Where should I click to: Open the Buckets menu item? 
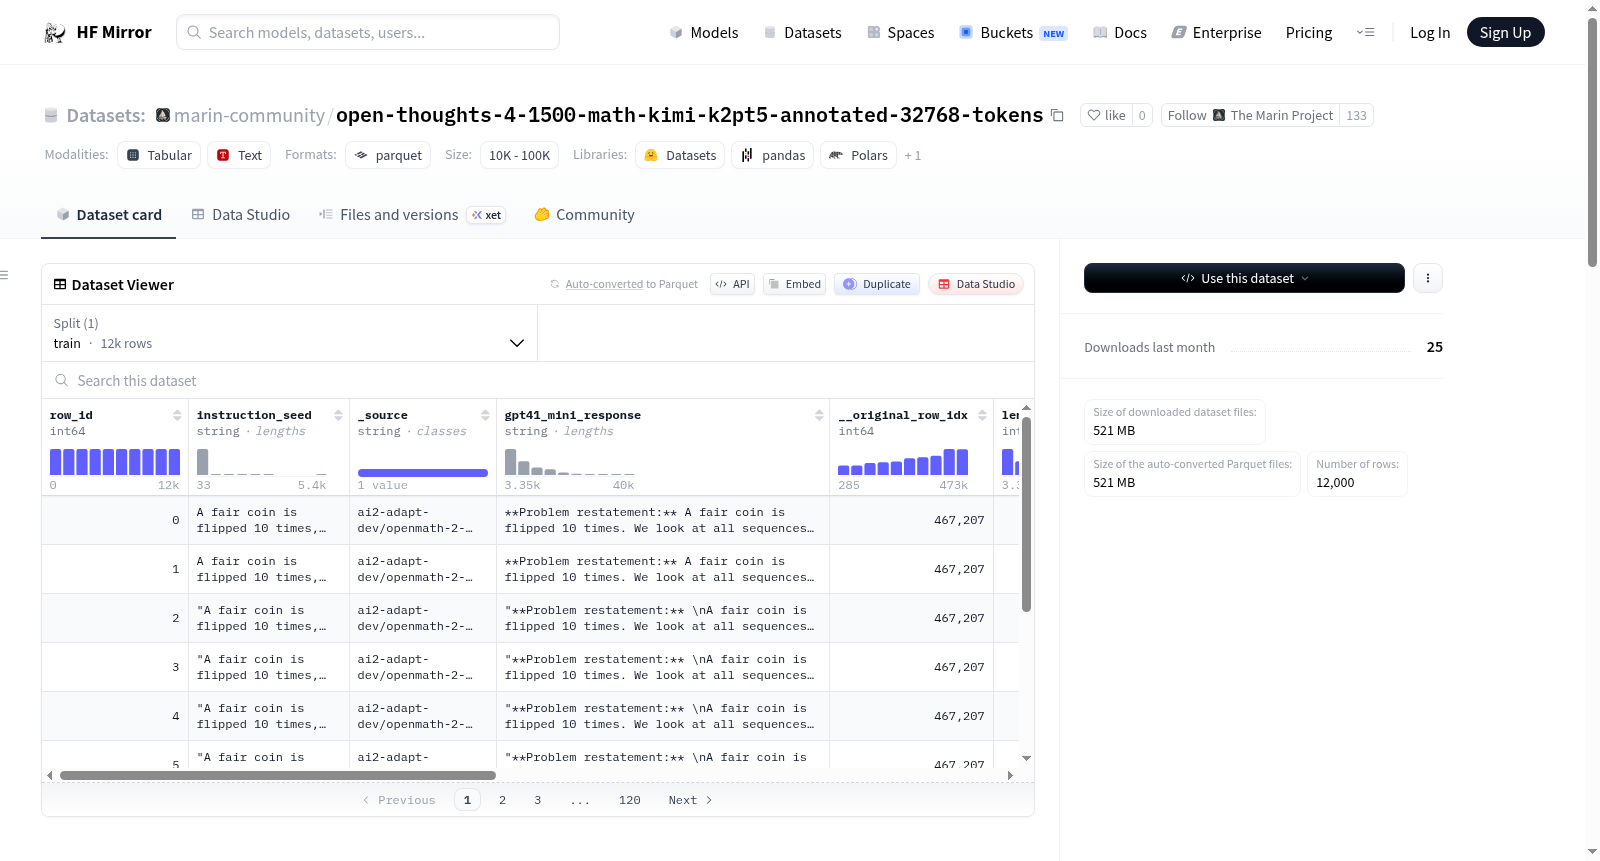1013,33
